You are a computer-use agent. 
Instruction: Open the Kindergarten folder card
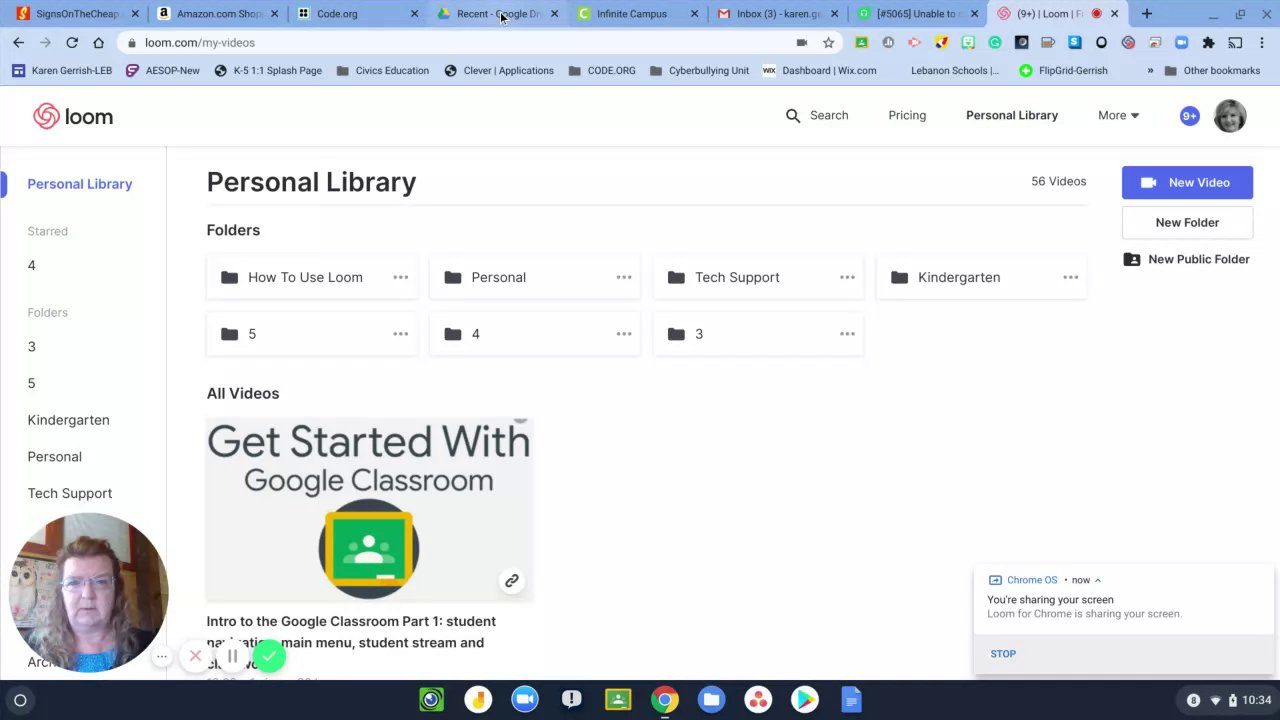(x=982, y=277)
